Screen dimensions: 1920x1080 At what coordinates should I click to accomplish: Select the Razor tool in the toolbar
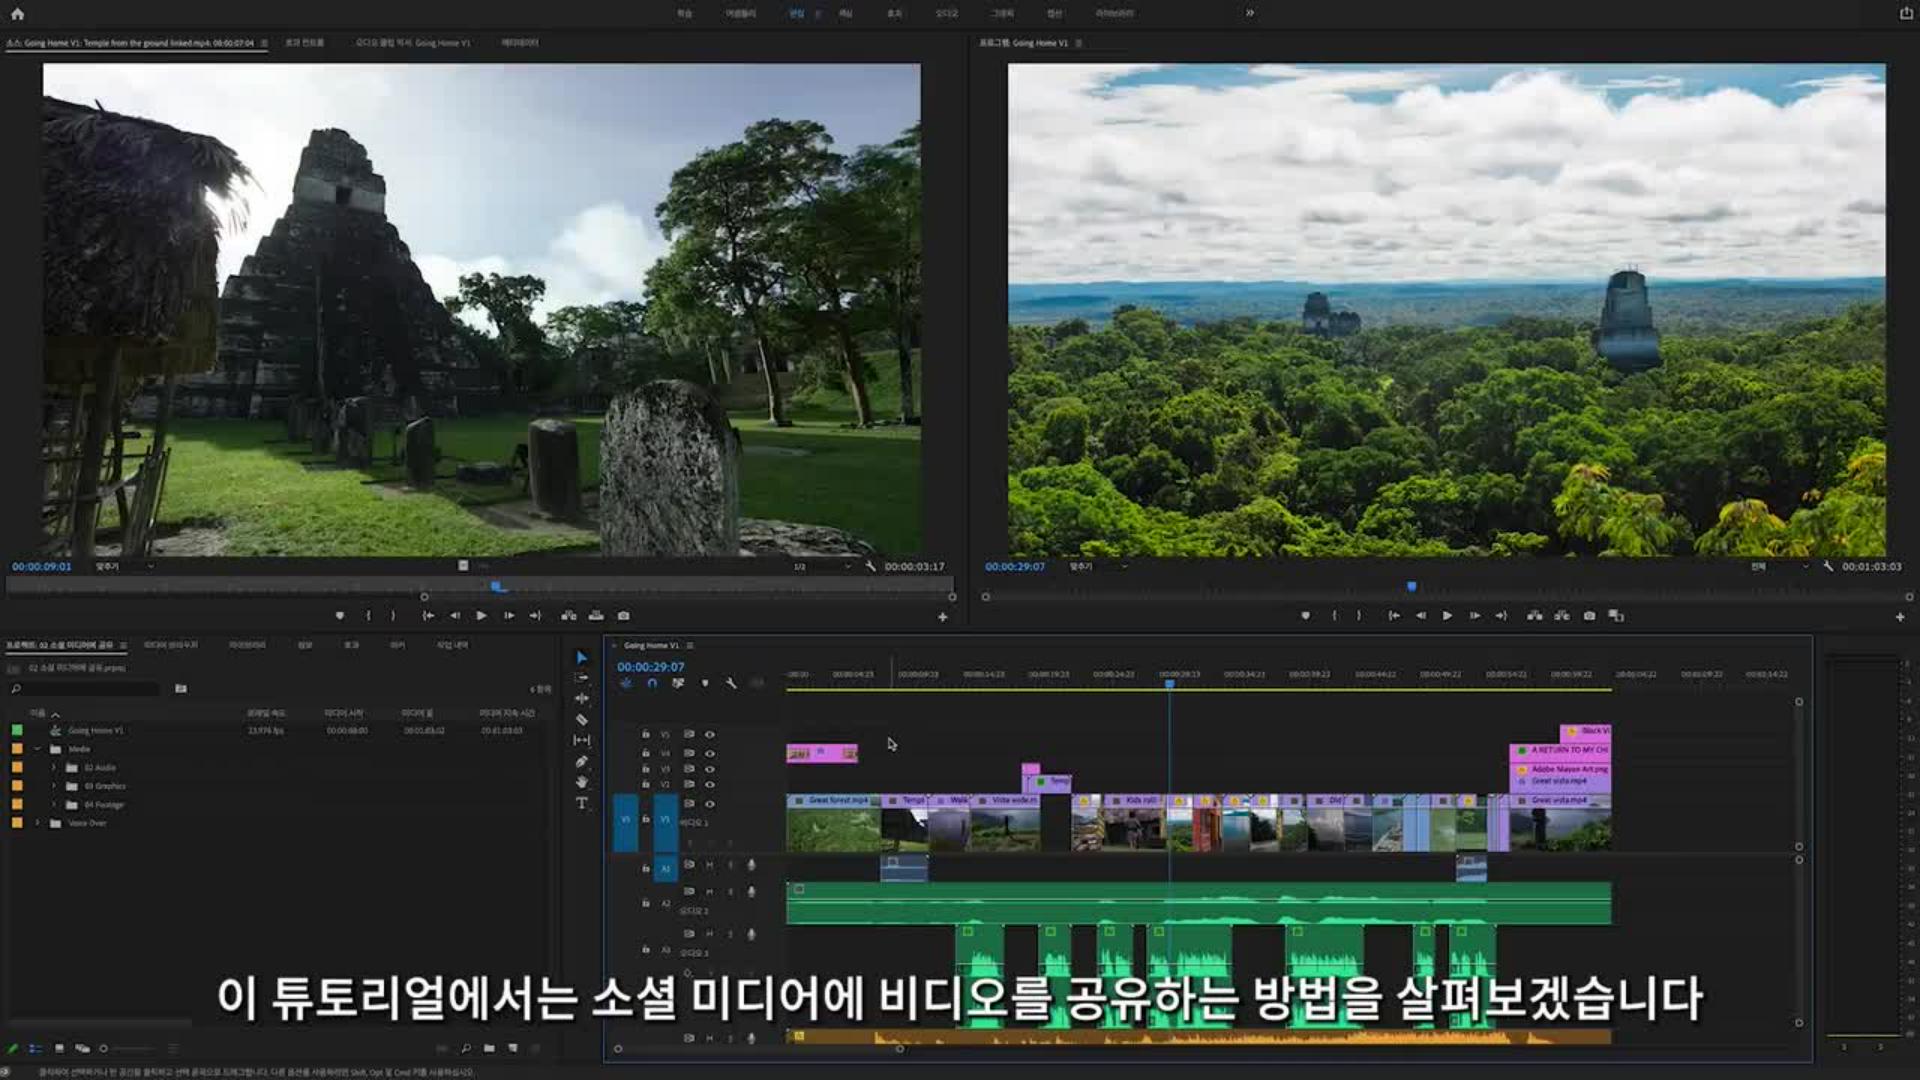point(581,720)
